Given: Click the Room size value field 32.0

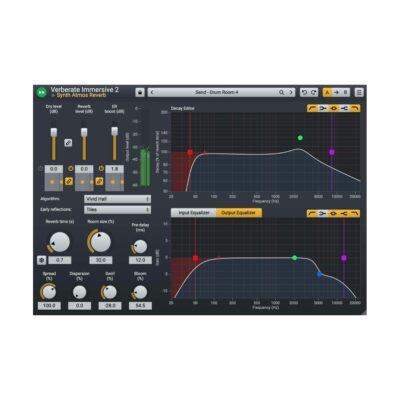Looking at the screenshot, I should (x=101, y=260).
